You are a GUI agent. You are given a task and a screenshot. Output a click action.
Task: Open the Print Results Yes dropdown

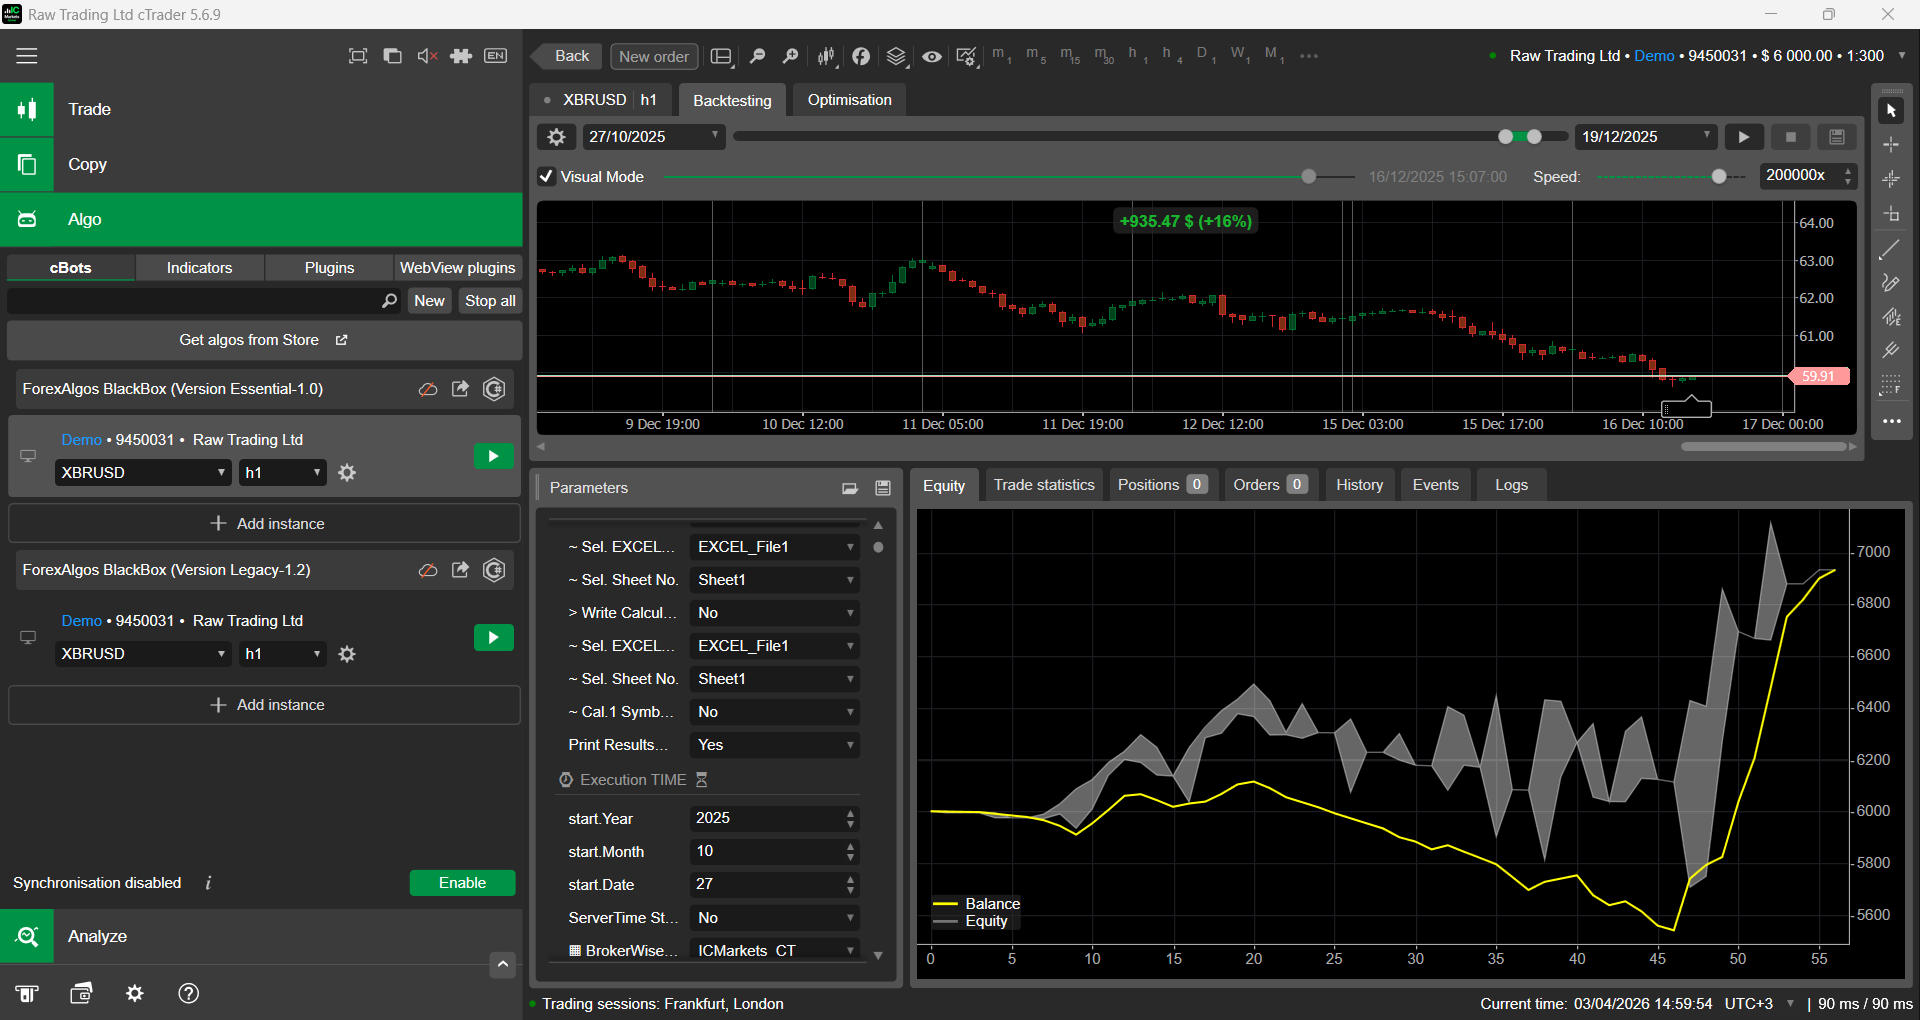(775, 745)
